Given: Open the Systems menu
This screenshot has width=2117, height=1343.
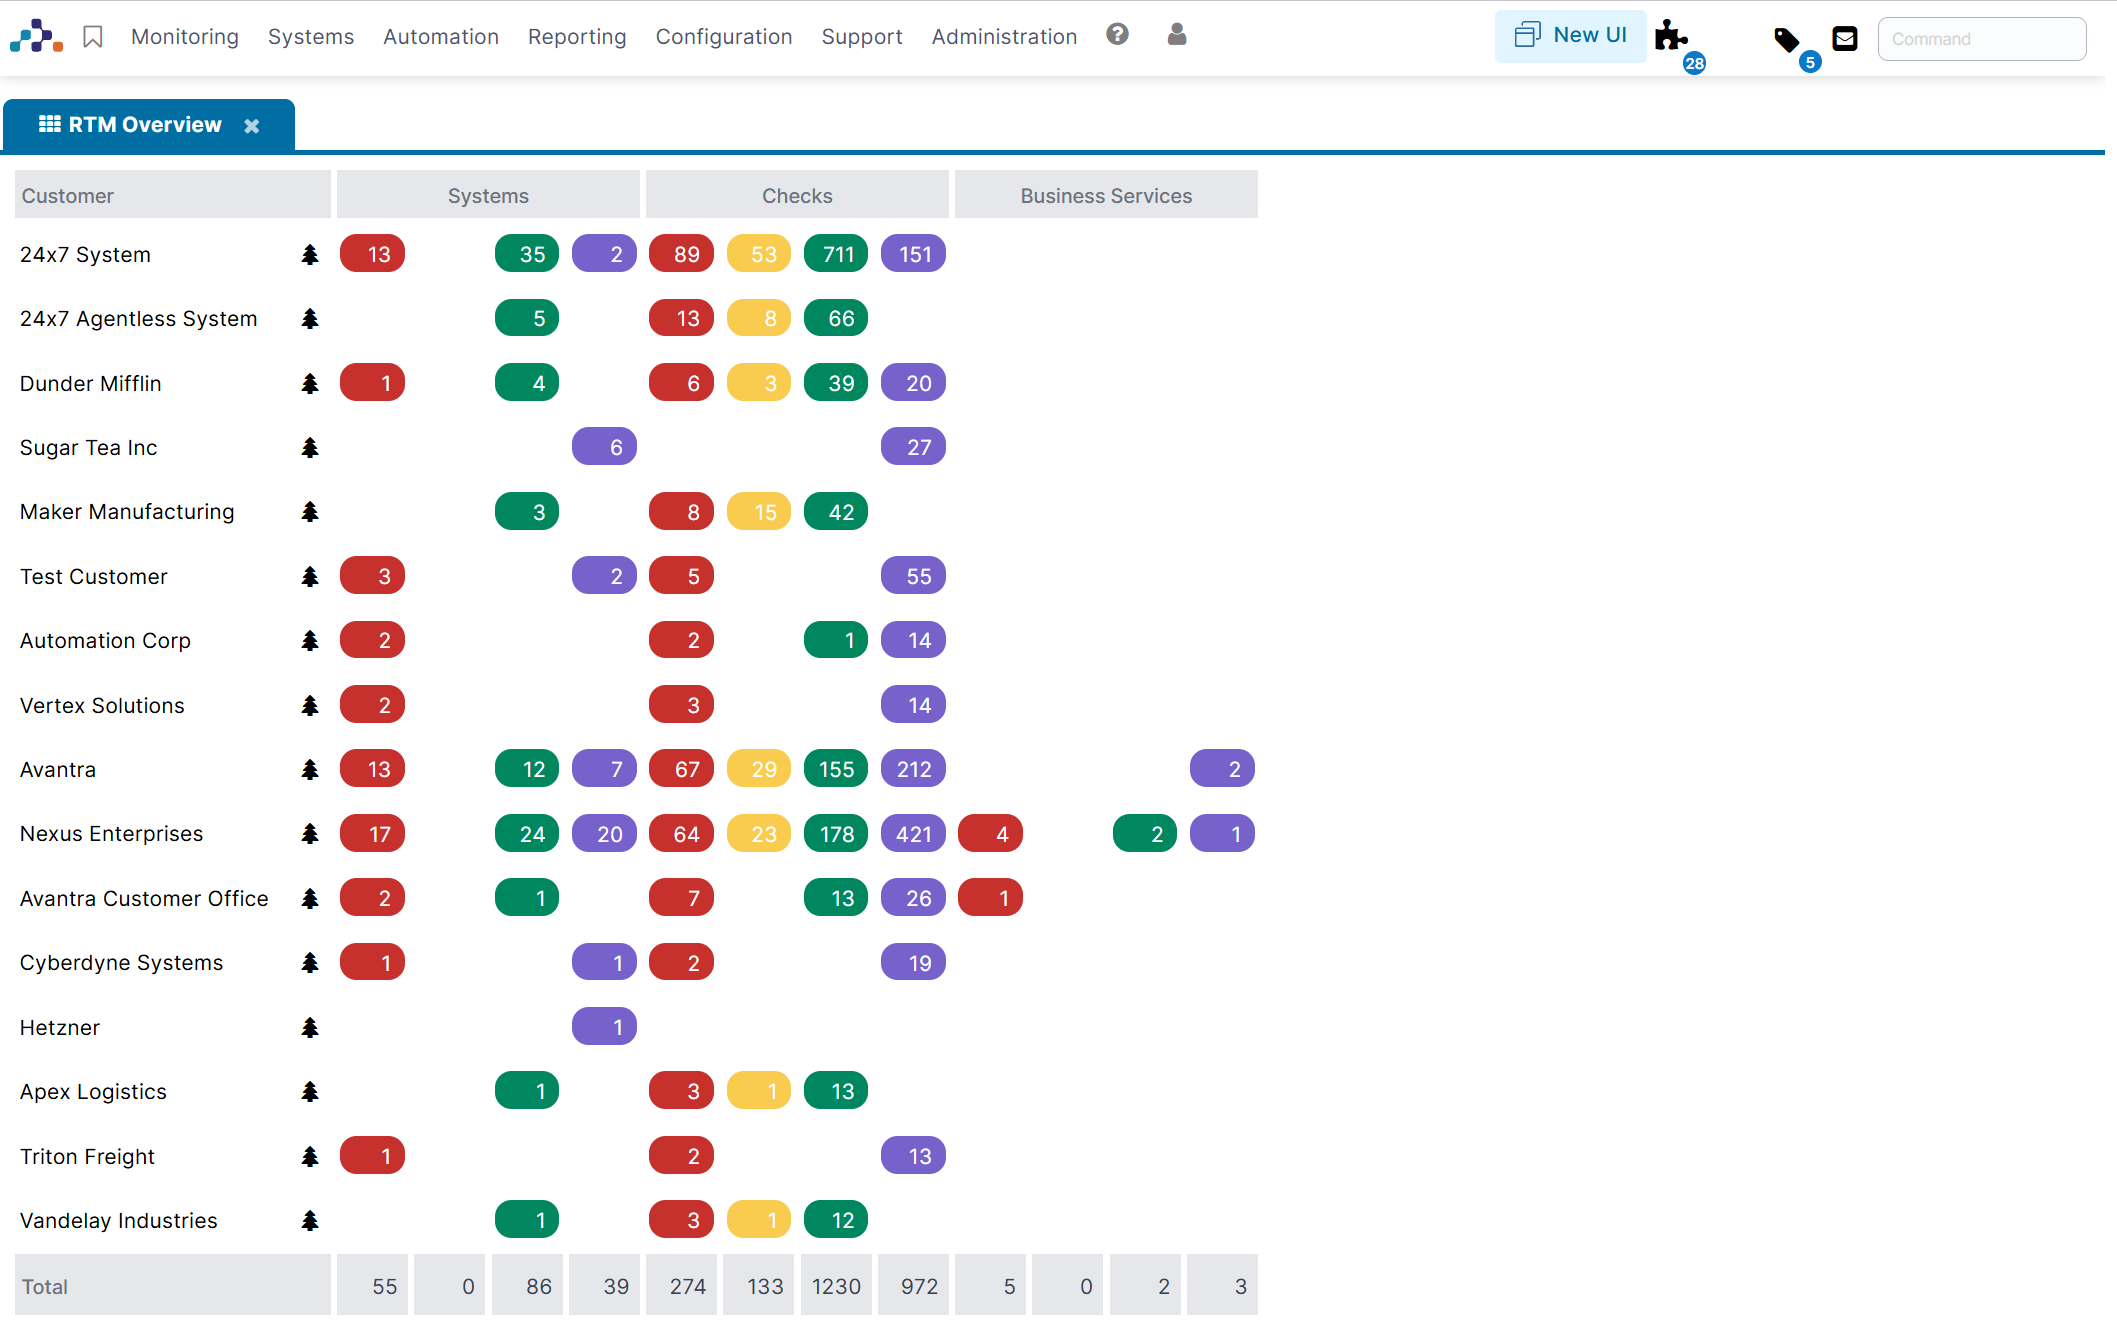Looking at the screenshot, I should point(311,37).
